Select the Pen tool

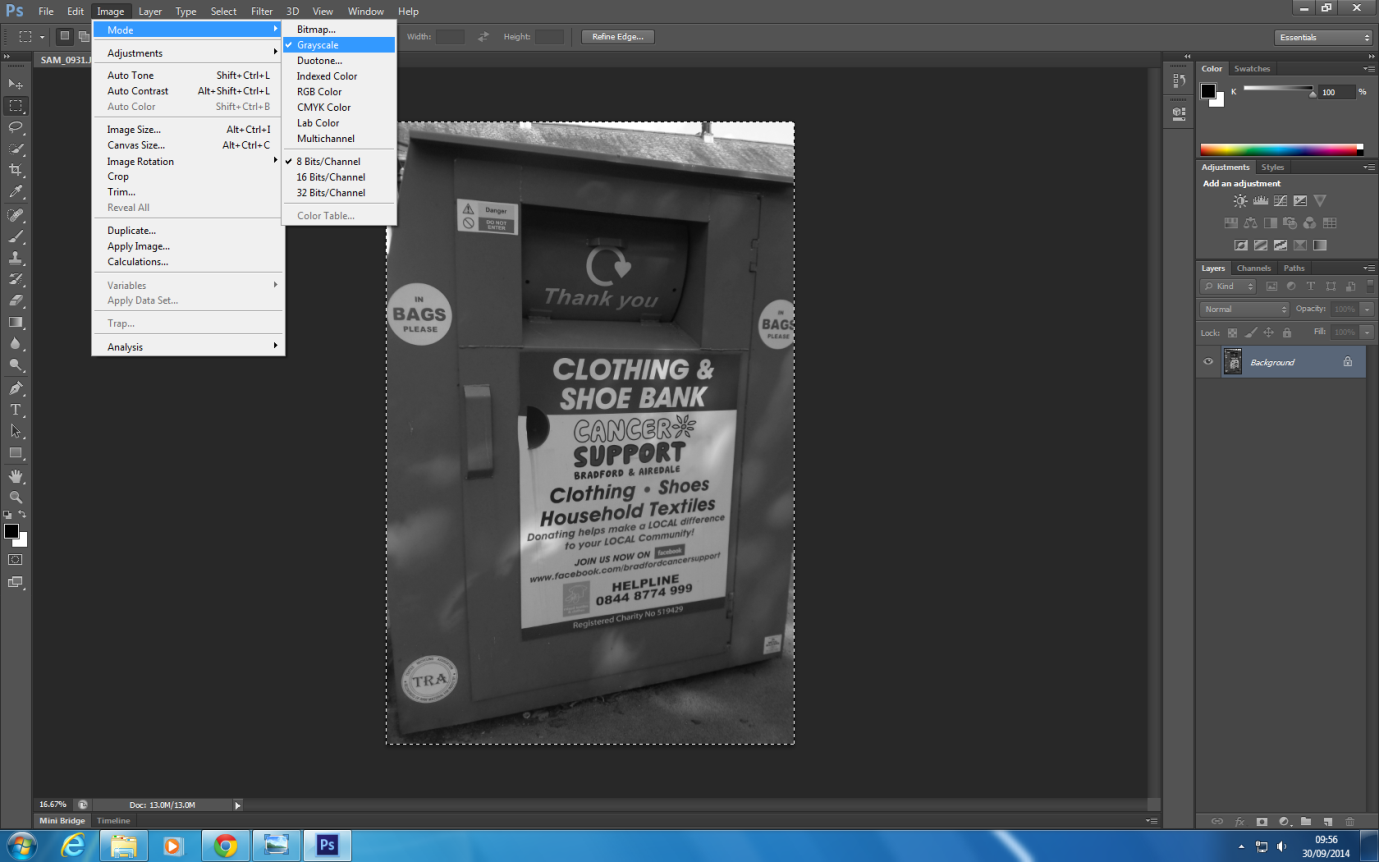point(16,388)
